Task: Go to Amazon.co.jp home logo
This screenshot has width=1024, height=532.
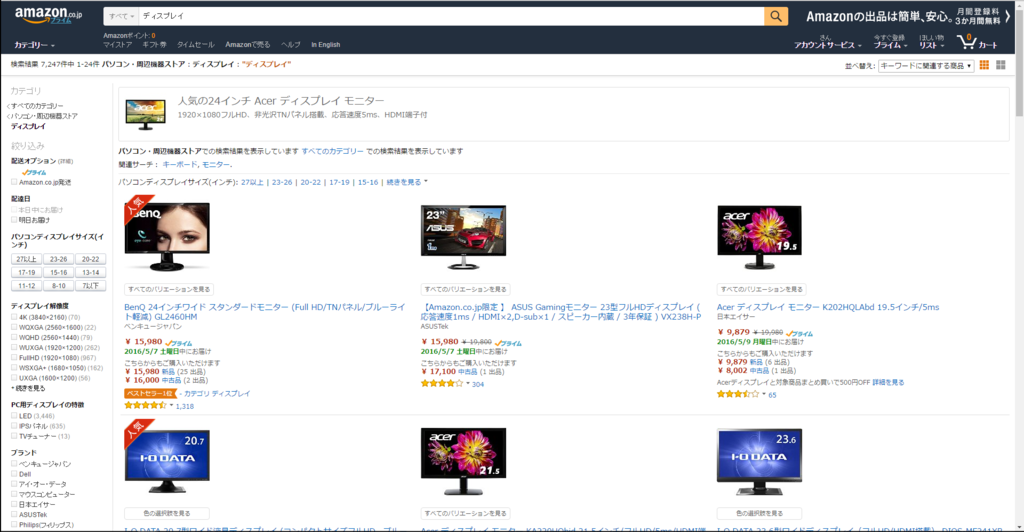Action: 48,15
